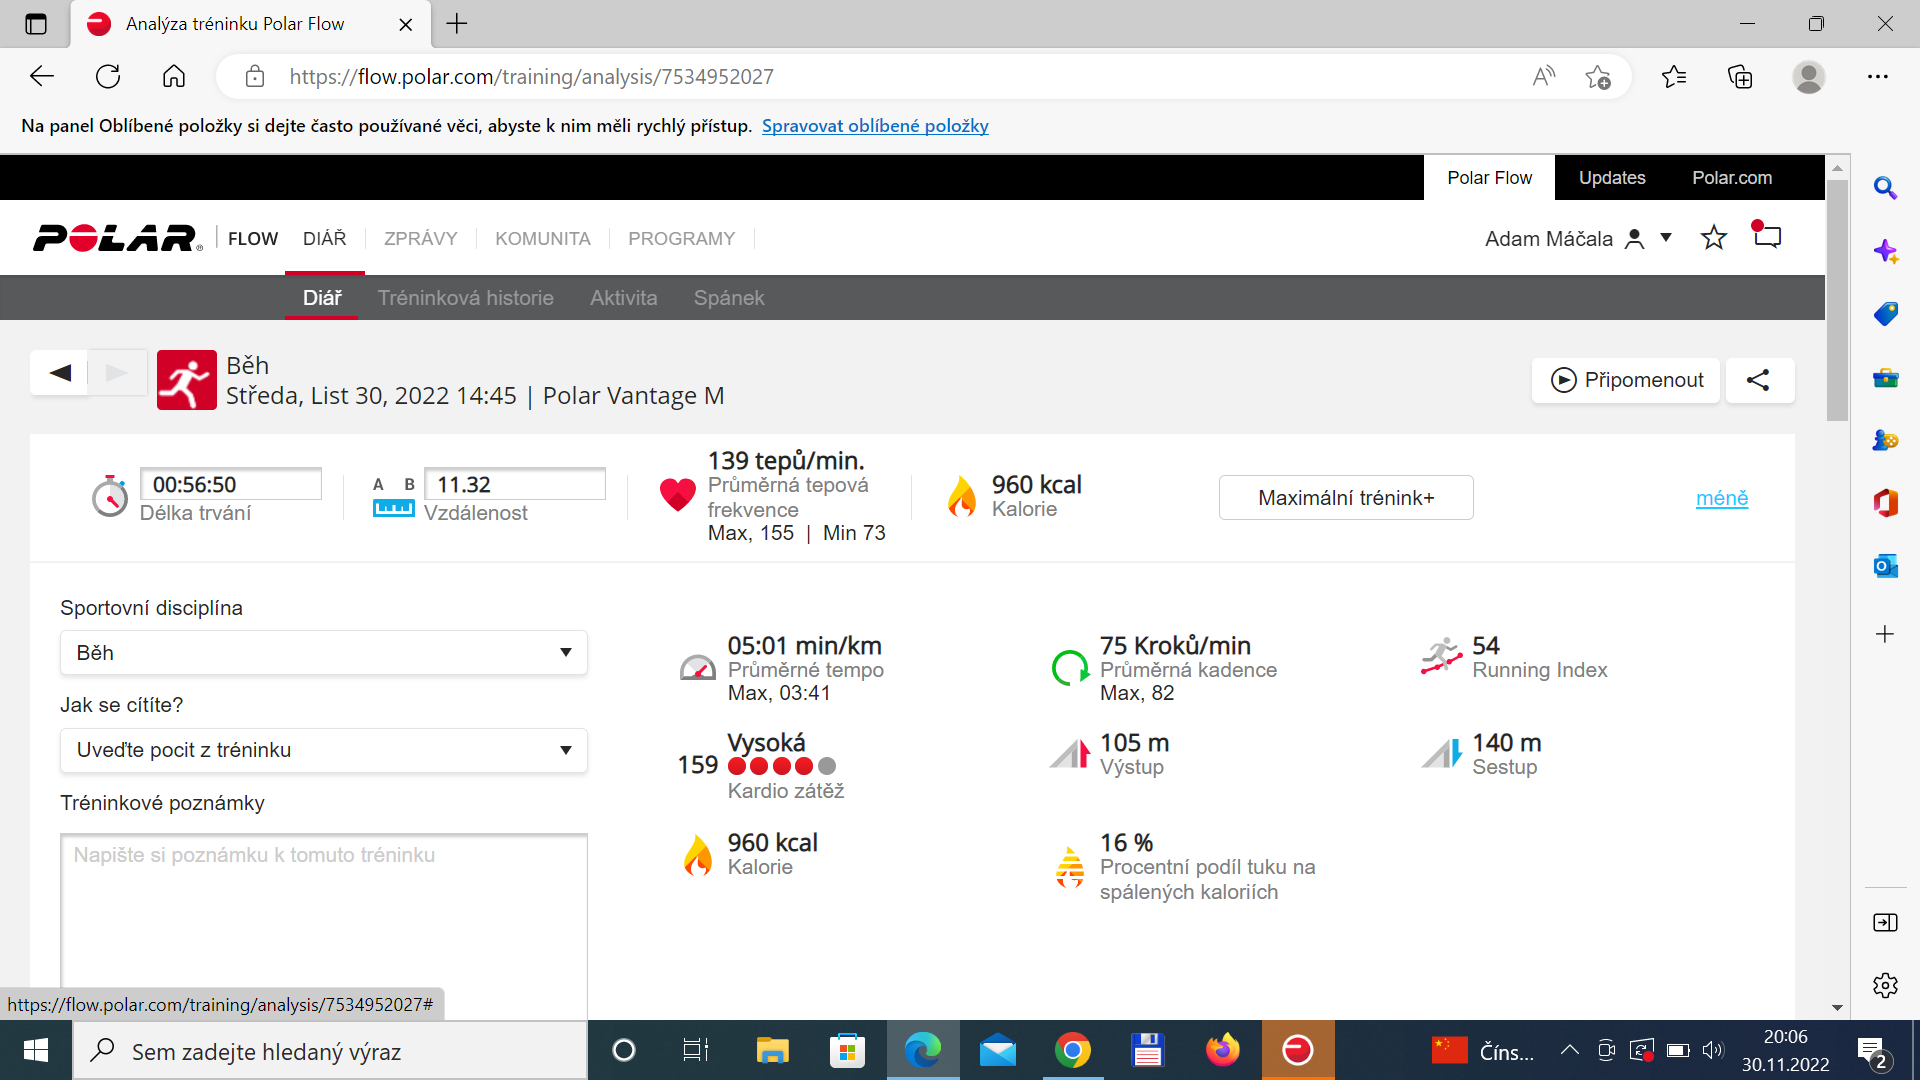1920x1080 pixels.
Task: Click the Polar logo
Action: 117,238
